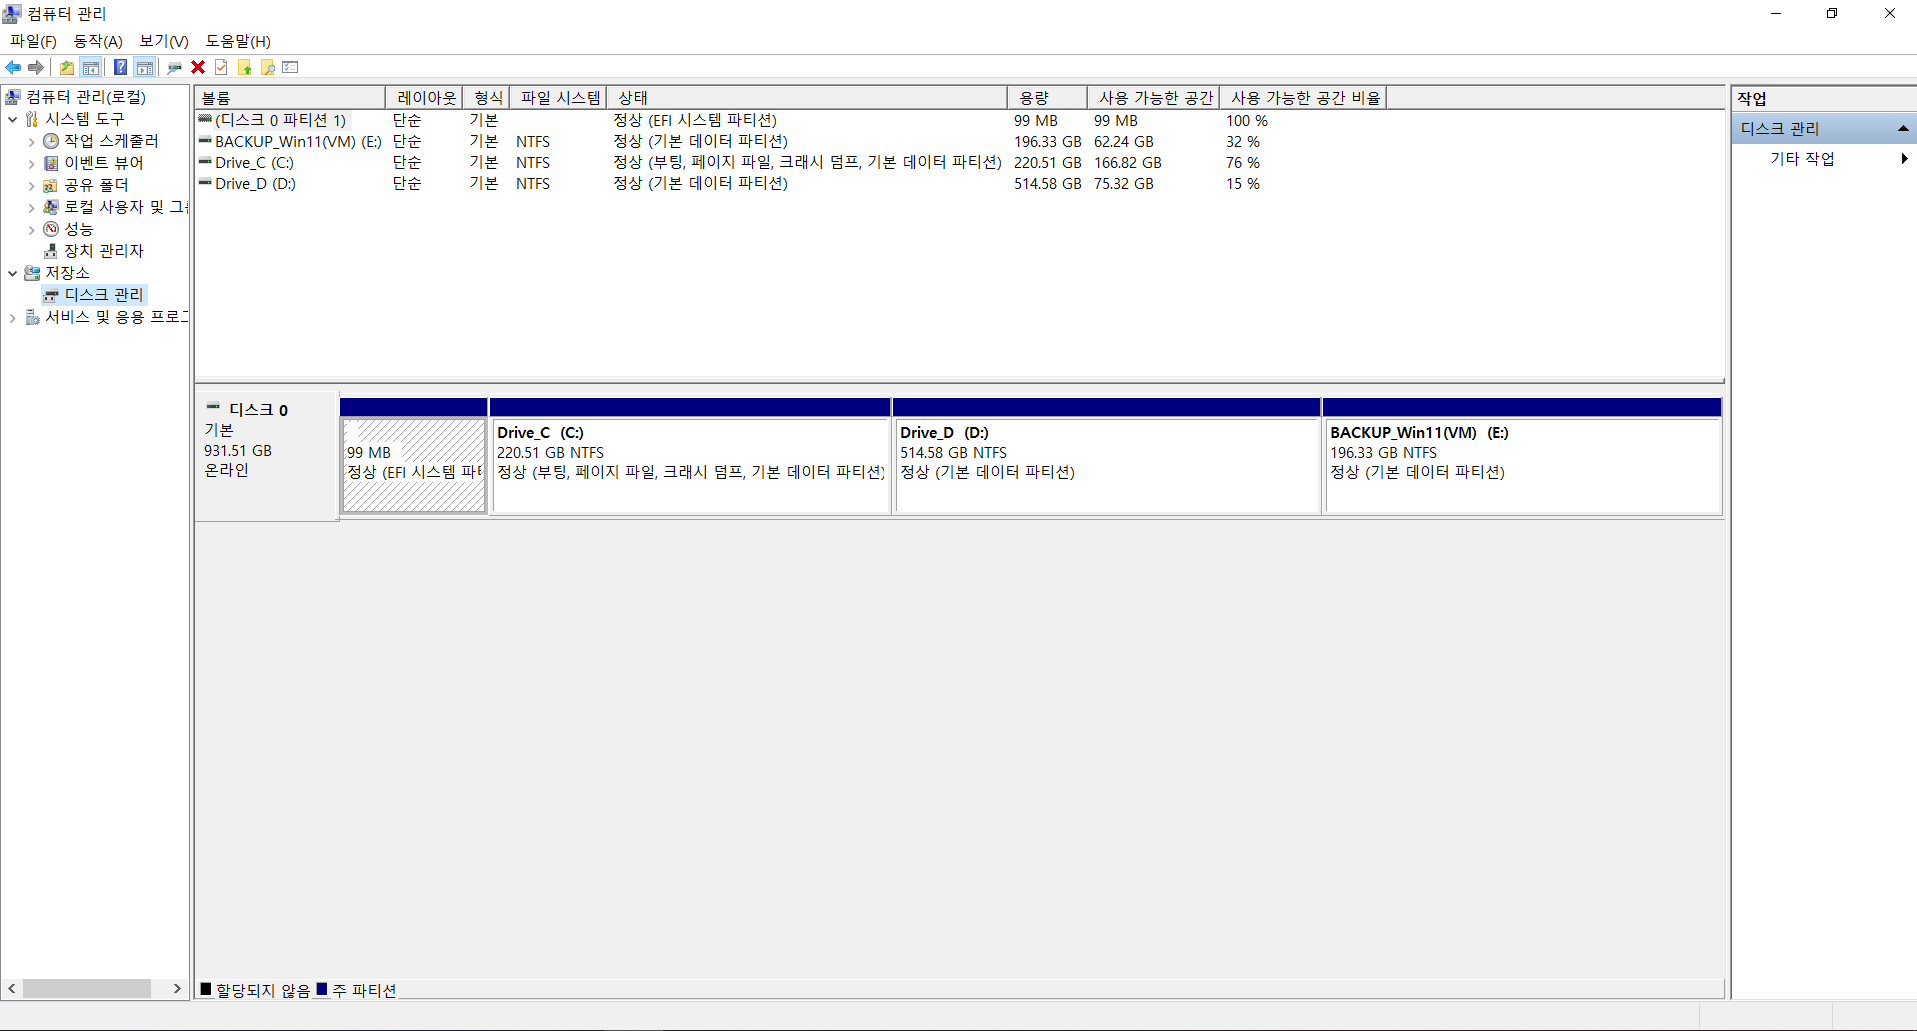1917x1031 pixels.
Task: Select BACKUP_Win11(VM) (E:) partition block
Action: 1522,465
